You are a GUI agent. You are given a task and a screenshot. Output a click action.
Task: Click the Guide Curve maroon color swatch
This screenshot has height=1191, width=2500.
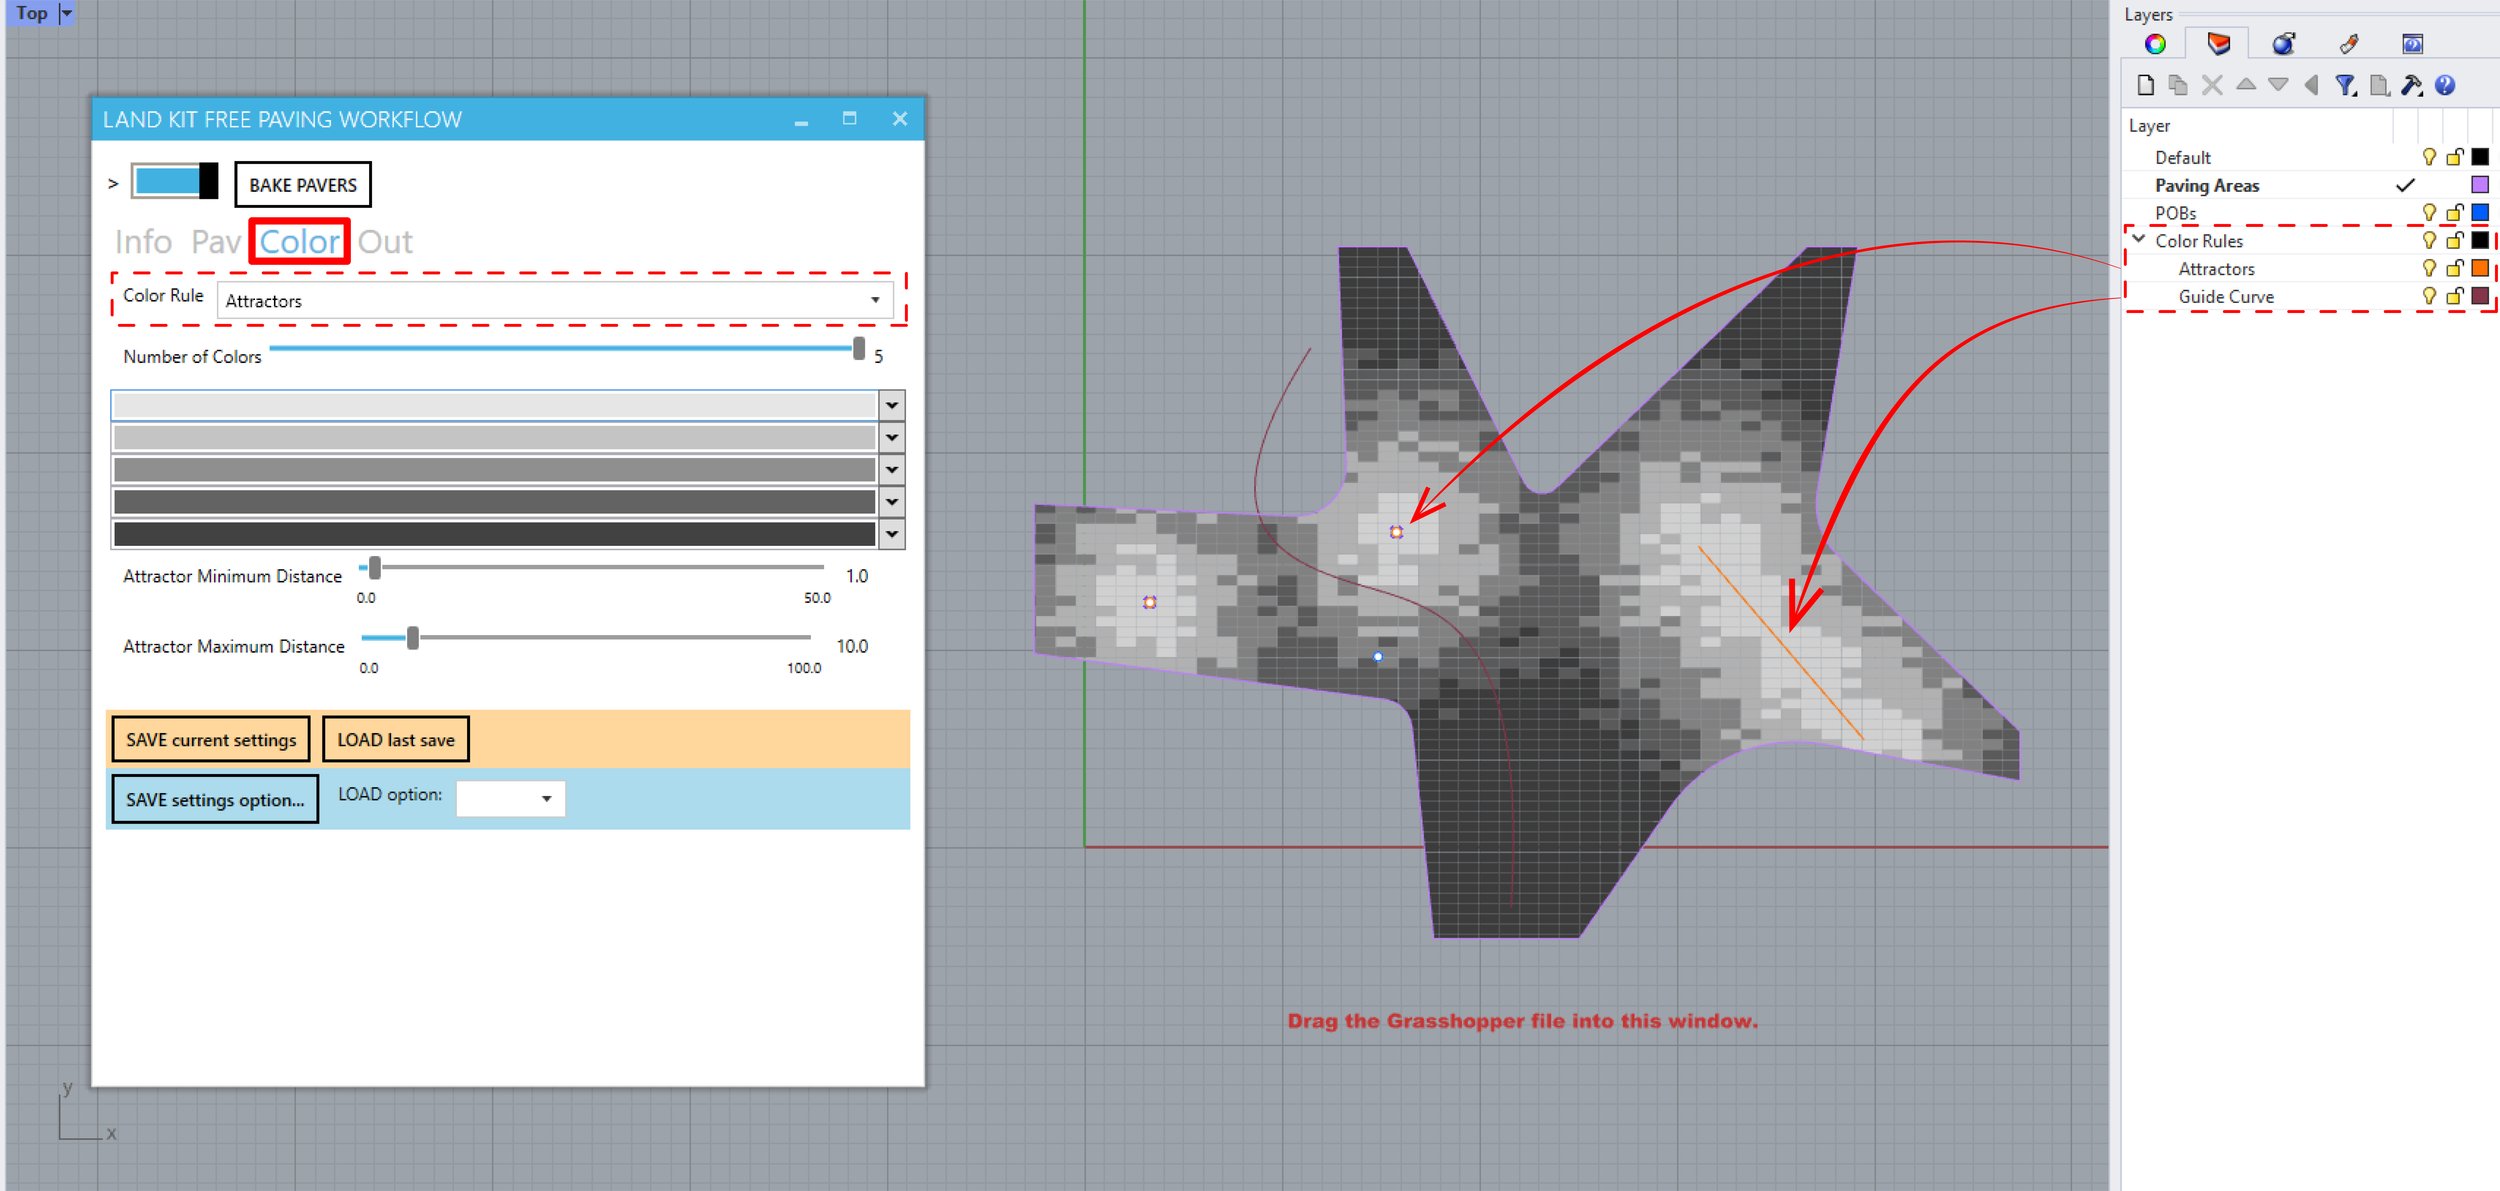[2480, 296]
